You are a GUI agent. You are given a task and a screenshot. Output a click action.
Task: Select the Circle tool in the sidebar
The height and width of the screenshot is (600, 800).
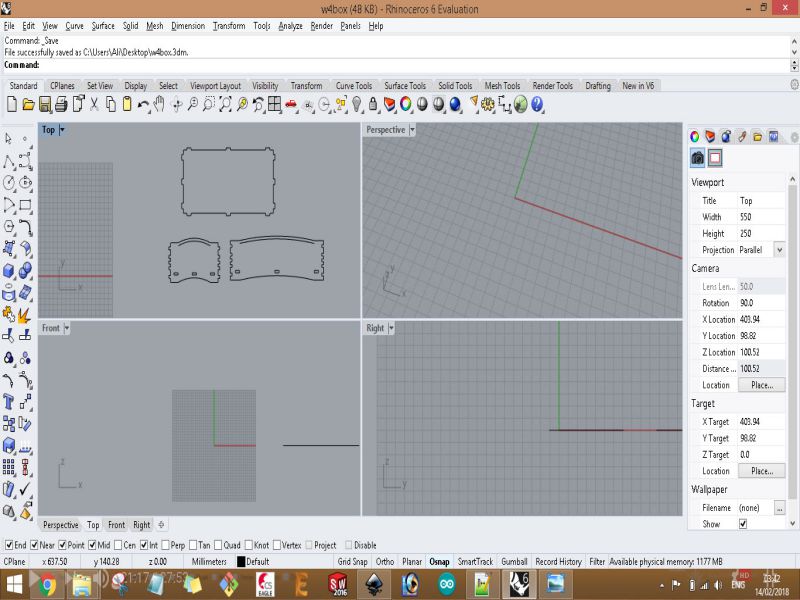click(x=9, y=183)
